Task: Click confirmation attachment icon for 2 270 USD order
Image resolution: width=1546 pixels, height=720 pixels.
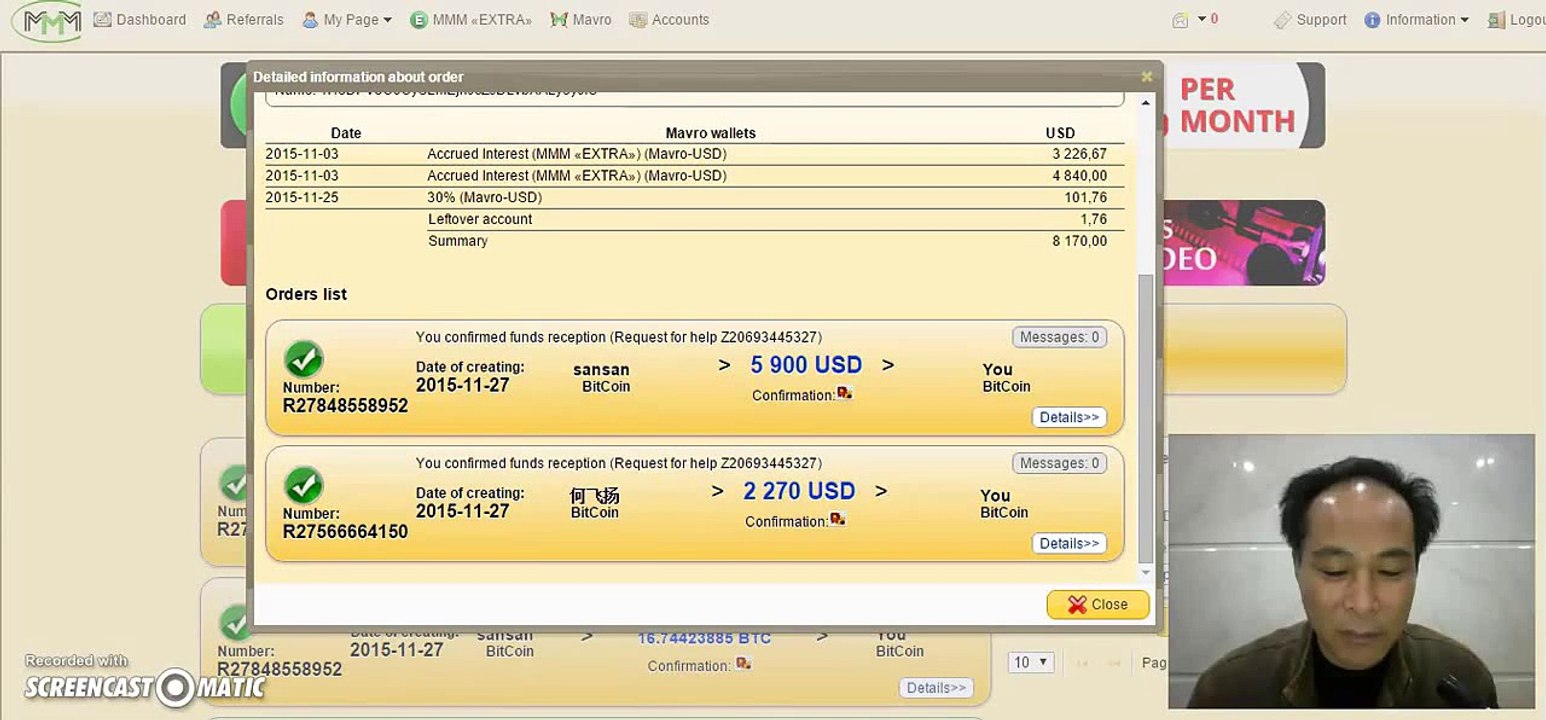Action: 838,519
